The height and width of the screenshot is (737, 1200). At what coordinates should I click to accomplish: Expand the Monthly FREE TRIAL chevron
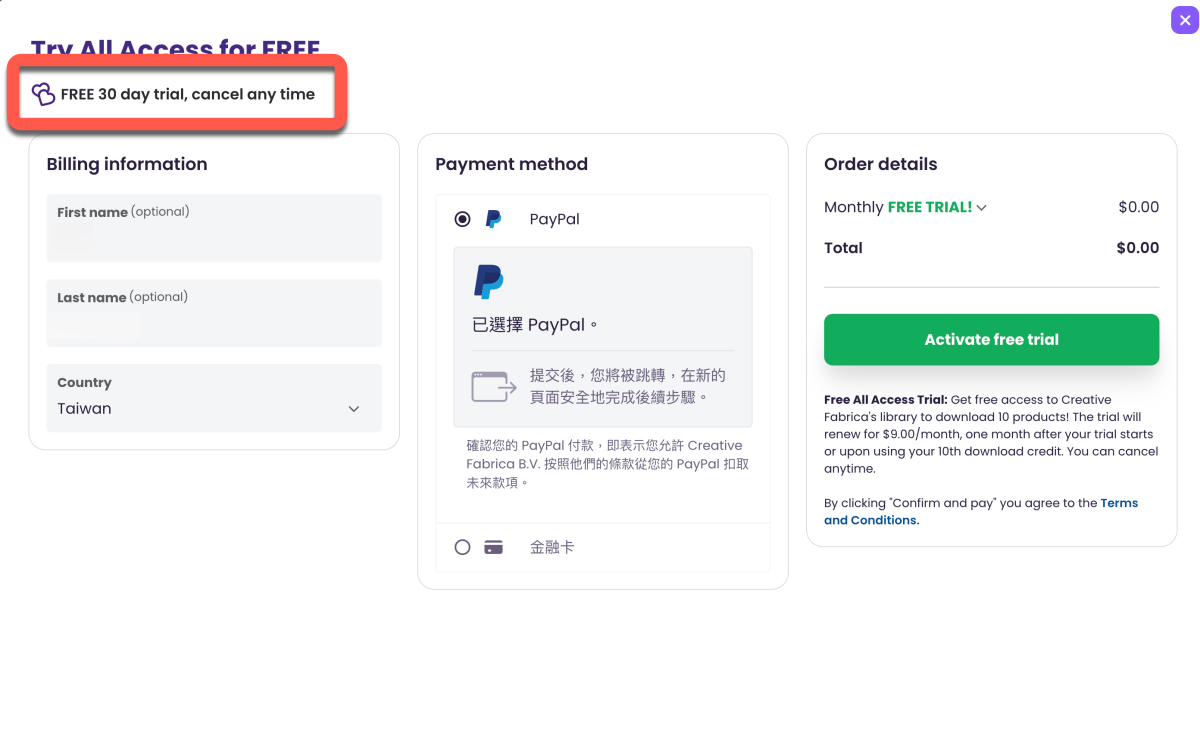982,208
